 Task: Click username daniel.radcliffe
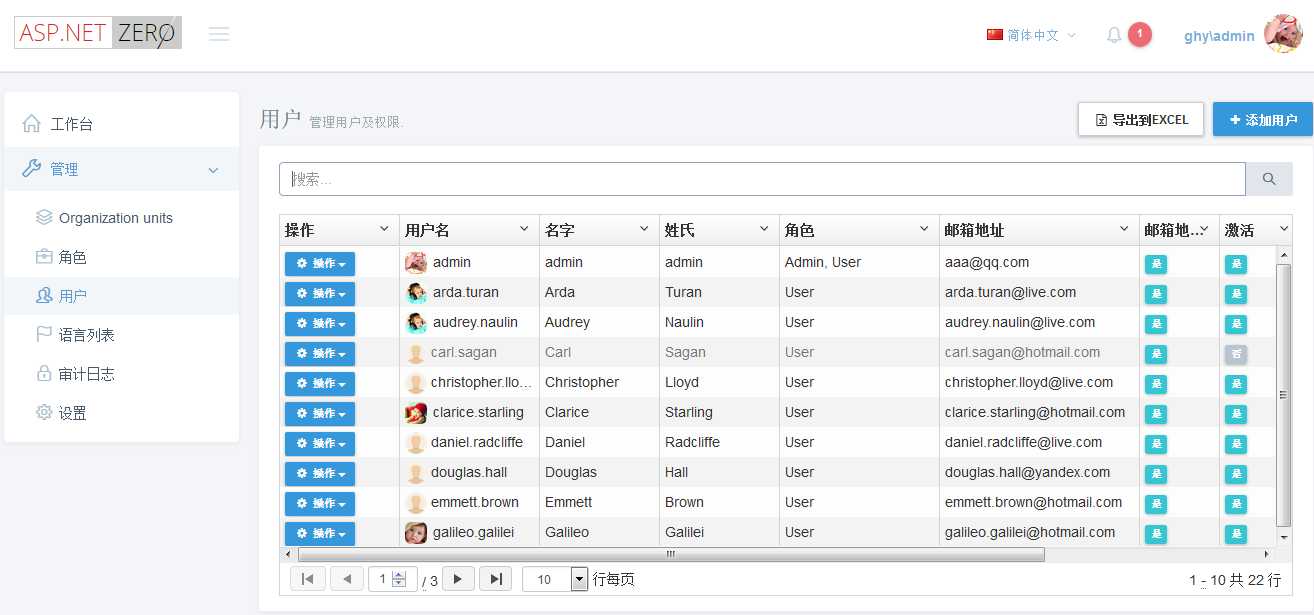click(x=475, y=442)
